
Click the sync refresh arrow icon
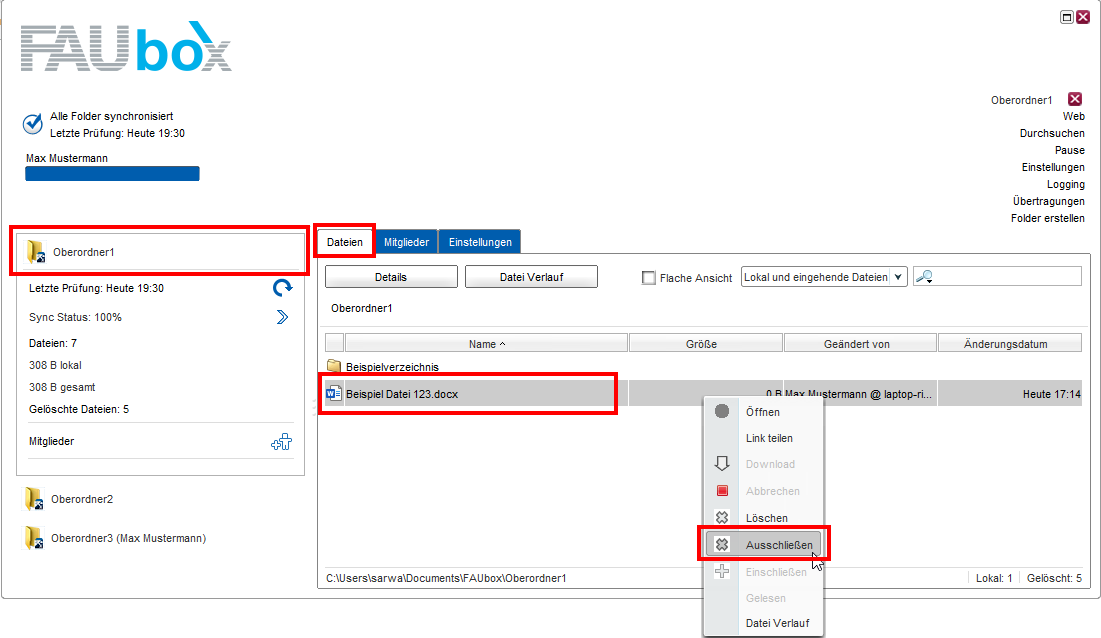coord(282,288)
